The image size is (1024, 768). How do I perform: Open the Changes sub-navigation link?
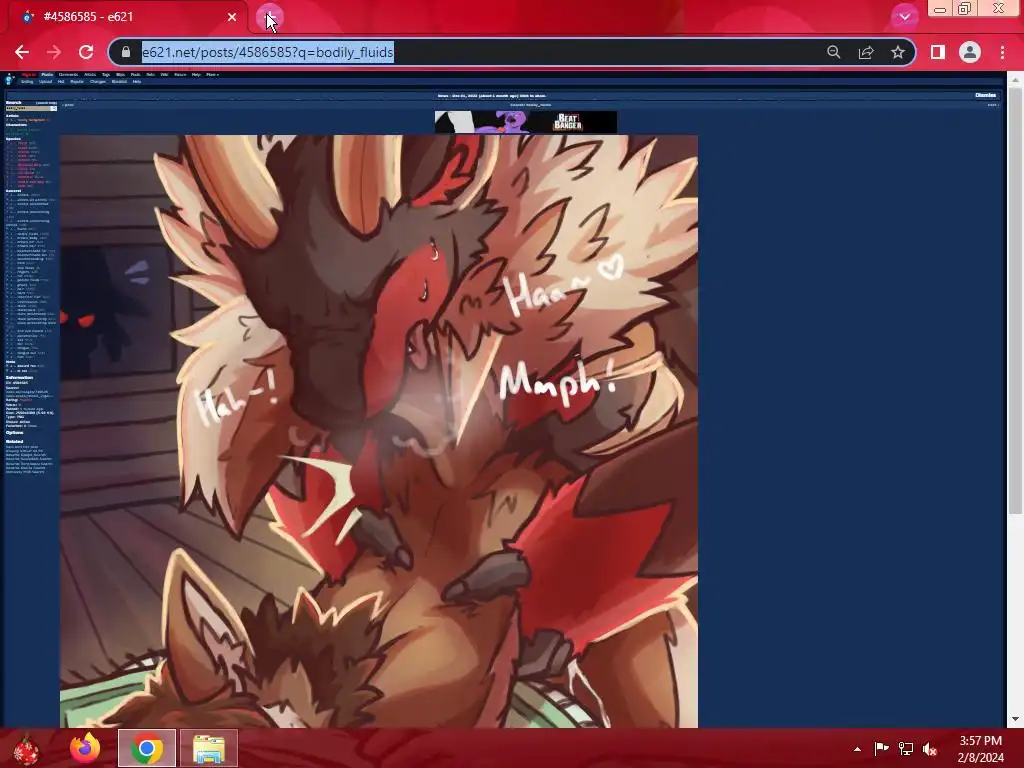pyautogui.click(x=97, y=82)
